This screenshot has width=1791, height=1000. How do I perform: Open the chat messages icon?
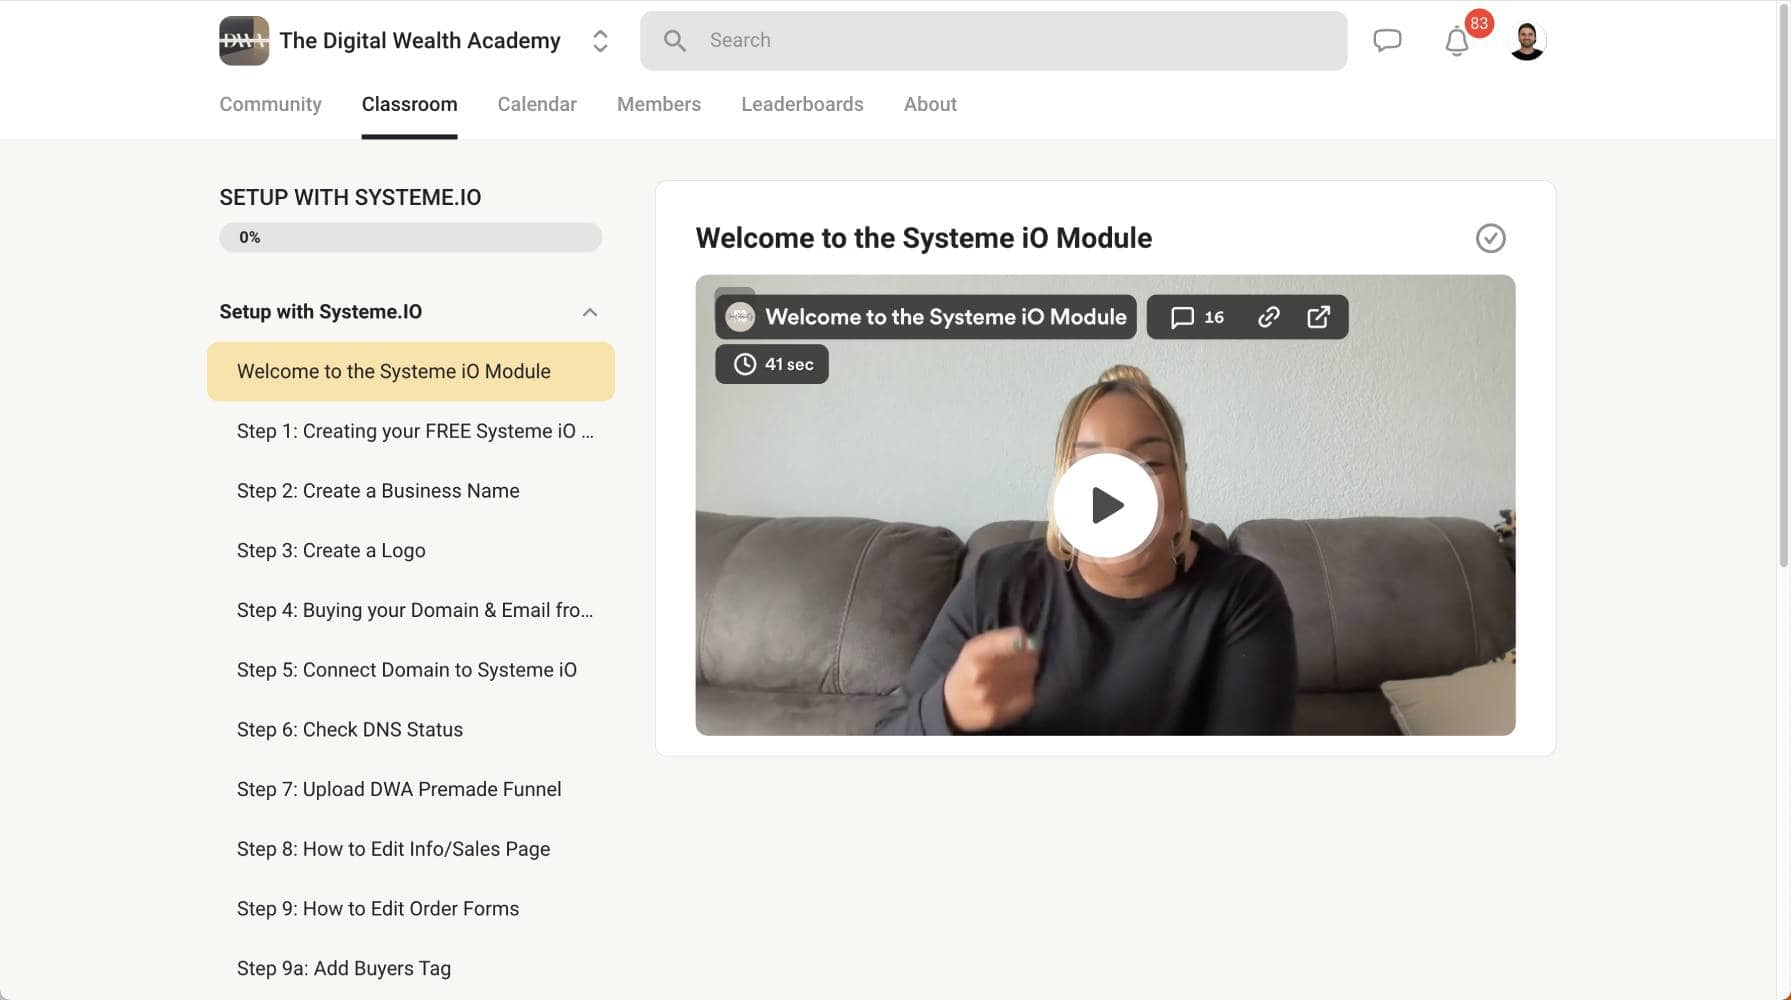(1388, 40)
